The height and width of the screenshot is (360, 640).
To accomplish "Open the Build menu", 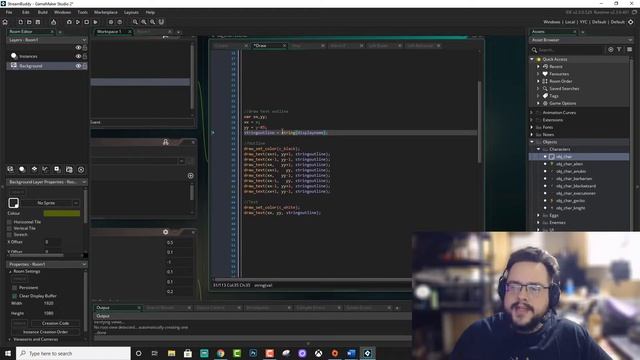I will coord(42,12).
